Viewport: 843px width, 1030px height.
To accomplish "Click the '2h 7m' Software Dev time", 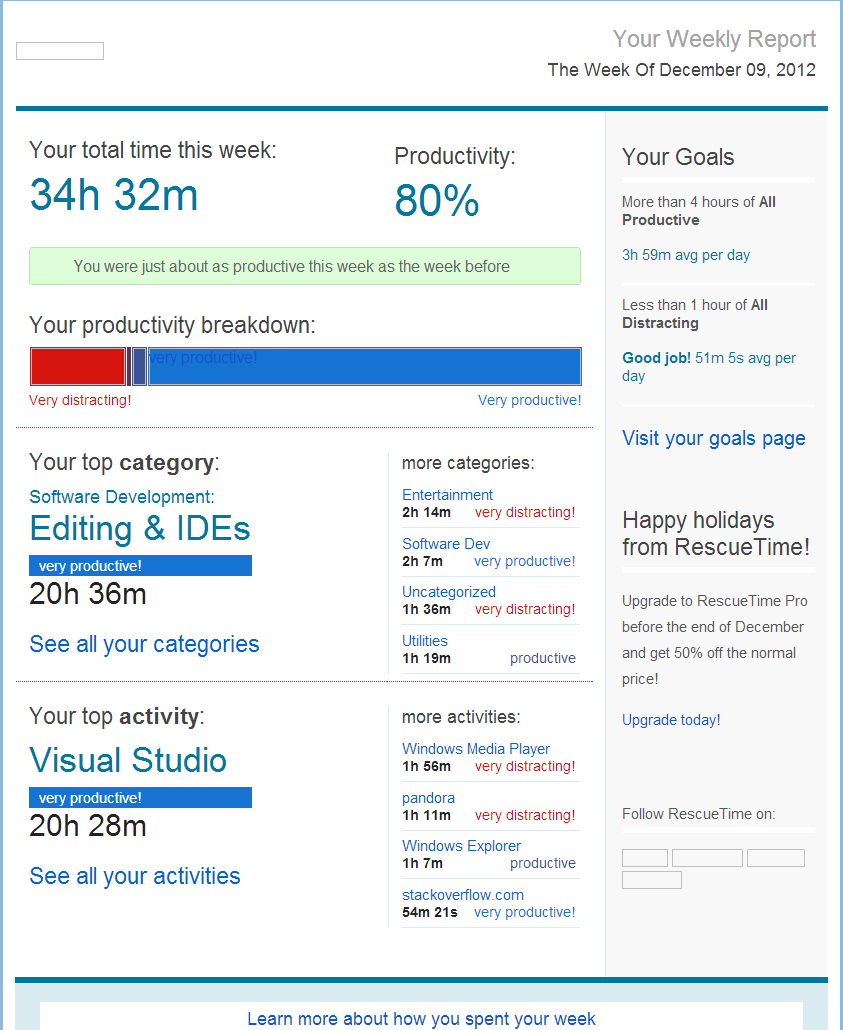I will tap(422, 561).
